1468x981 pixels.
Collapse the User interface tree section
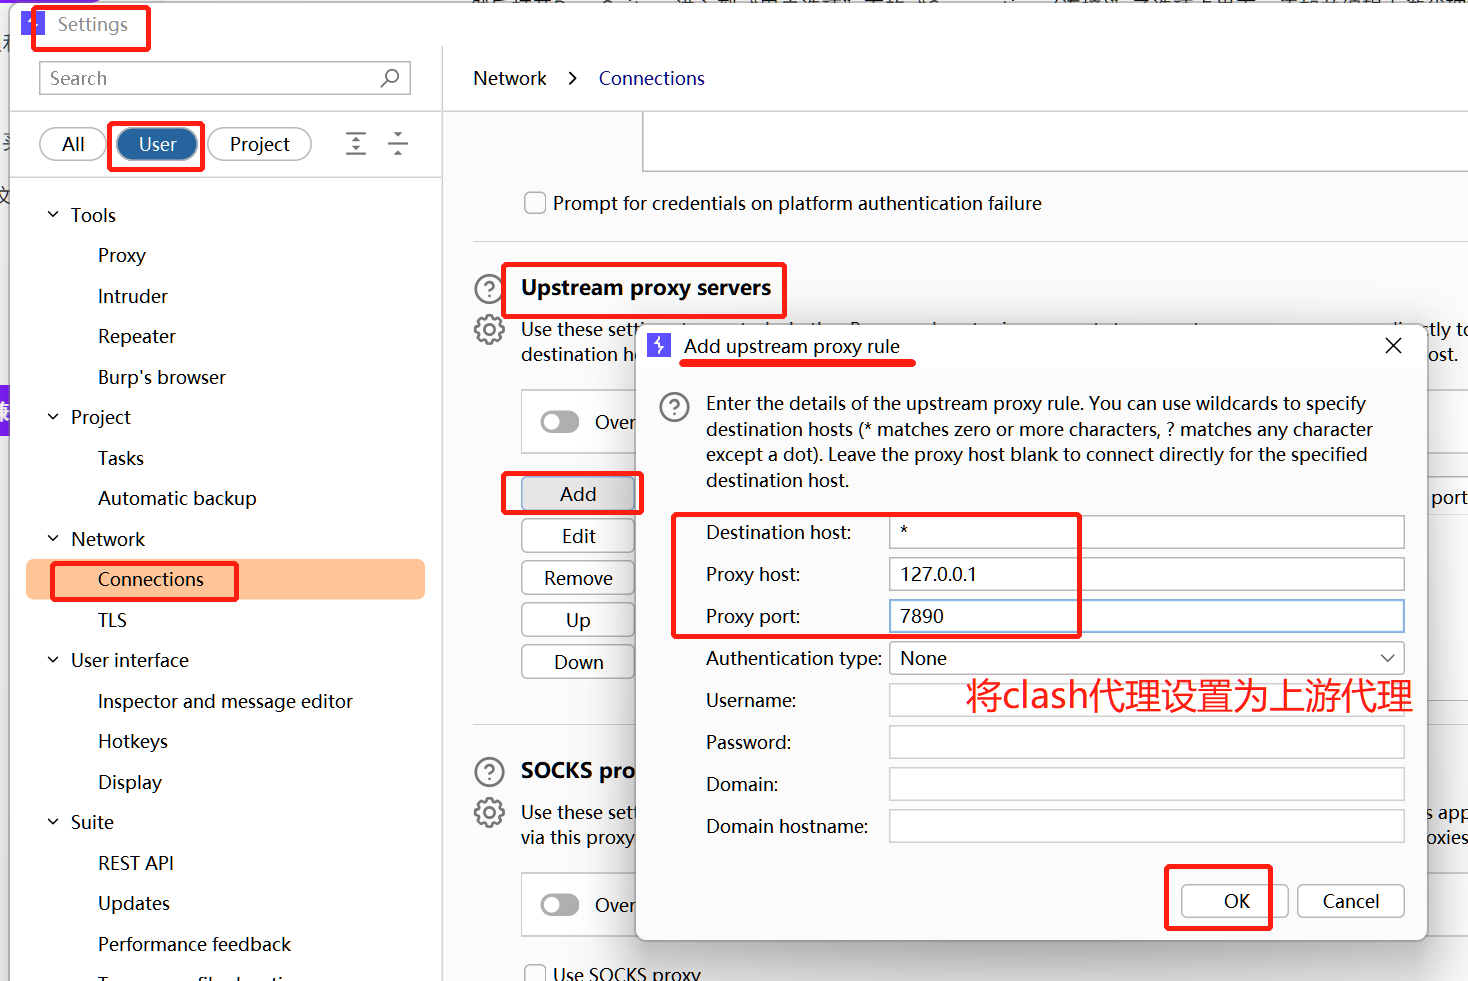coord(53,660)
